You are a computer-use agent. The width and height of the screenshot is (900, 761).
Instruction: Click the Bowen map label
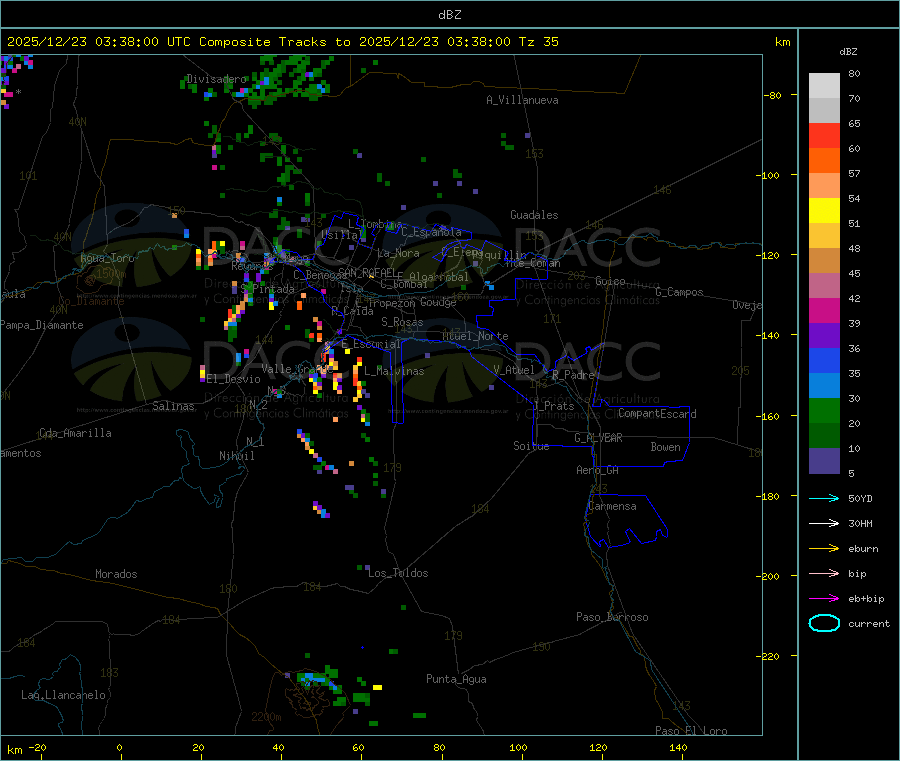(x=666, y=447)
